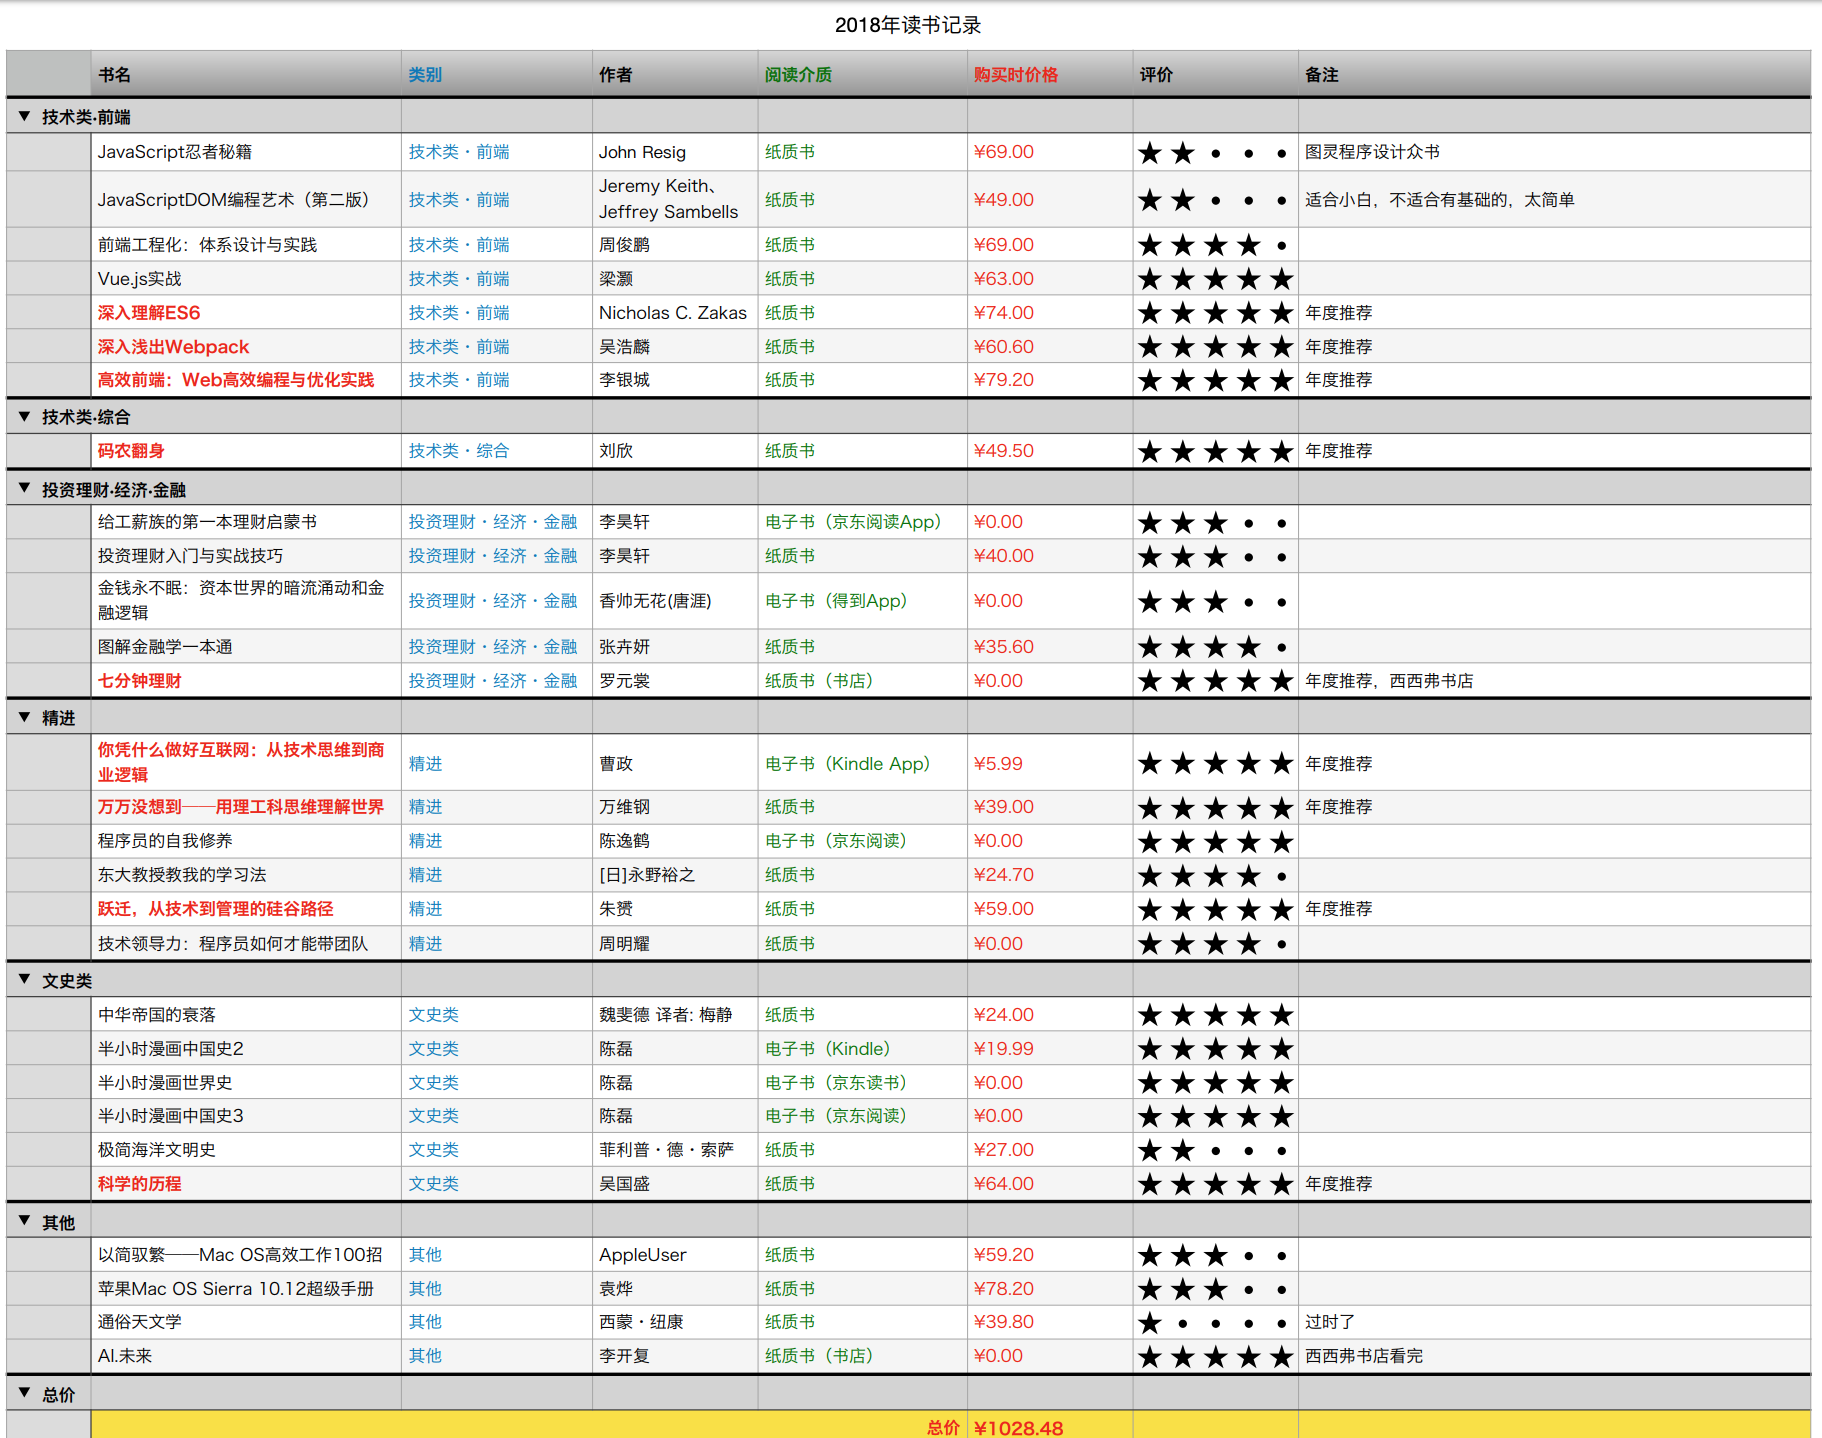
Task: Select the medium cell 电子书（Kindle App）
Action: [863, 764]
